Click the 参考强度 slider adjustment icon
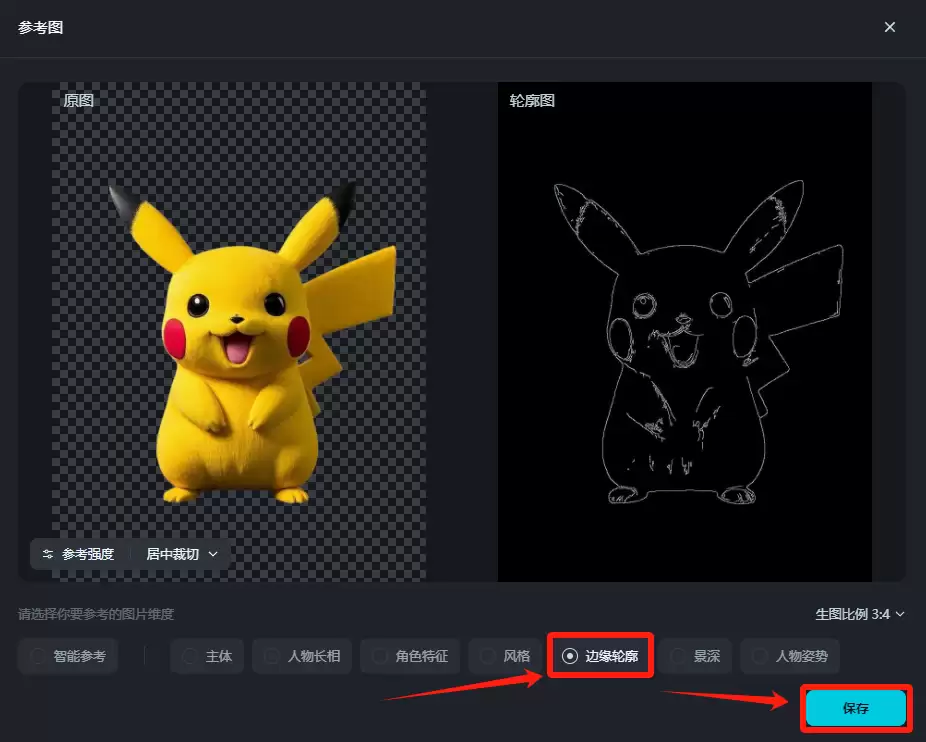Viewport: 926px width, 742px height. [47, 554]
